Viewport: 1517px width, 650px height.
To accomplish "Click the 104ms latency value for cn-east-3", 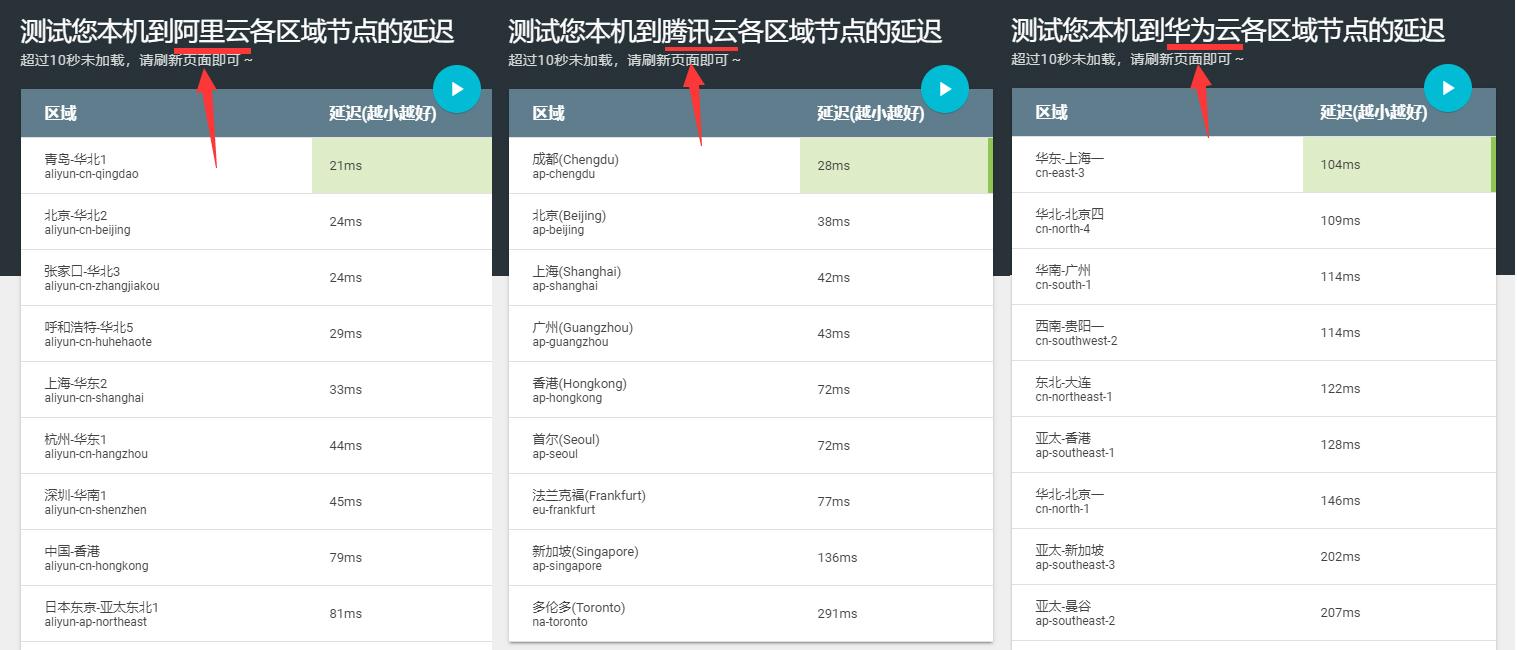I will pyautogui.click(x=1340, y=165).
